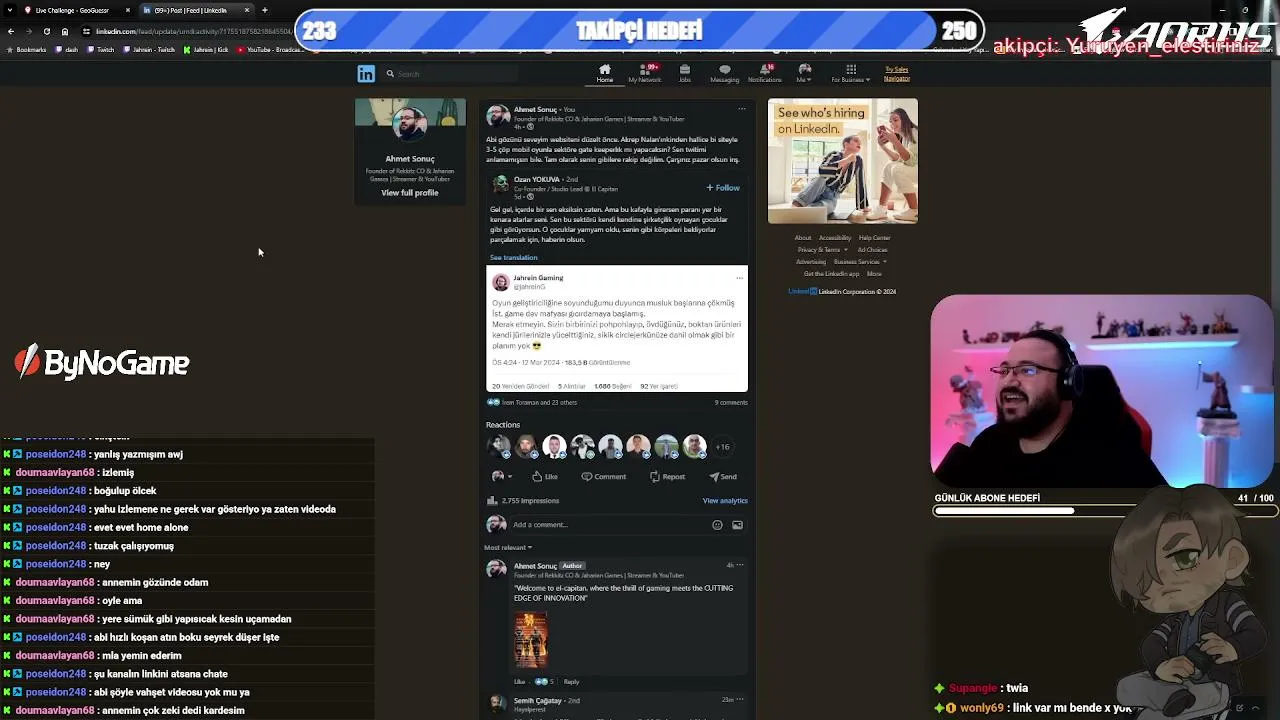
Task: Close the GeoGuessr browser tab
Action: pos(128,10)
